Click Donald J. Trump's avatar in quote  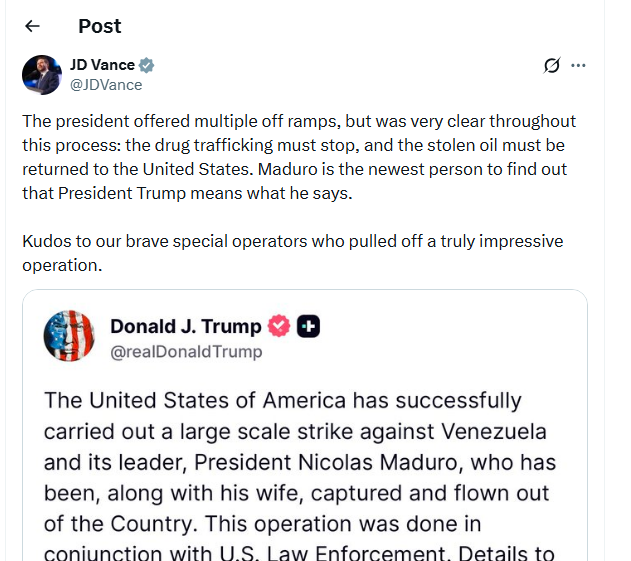pyautogui.click(x=68, y=336)
